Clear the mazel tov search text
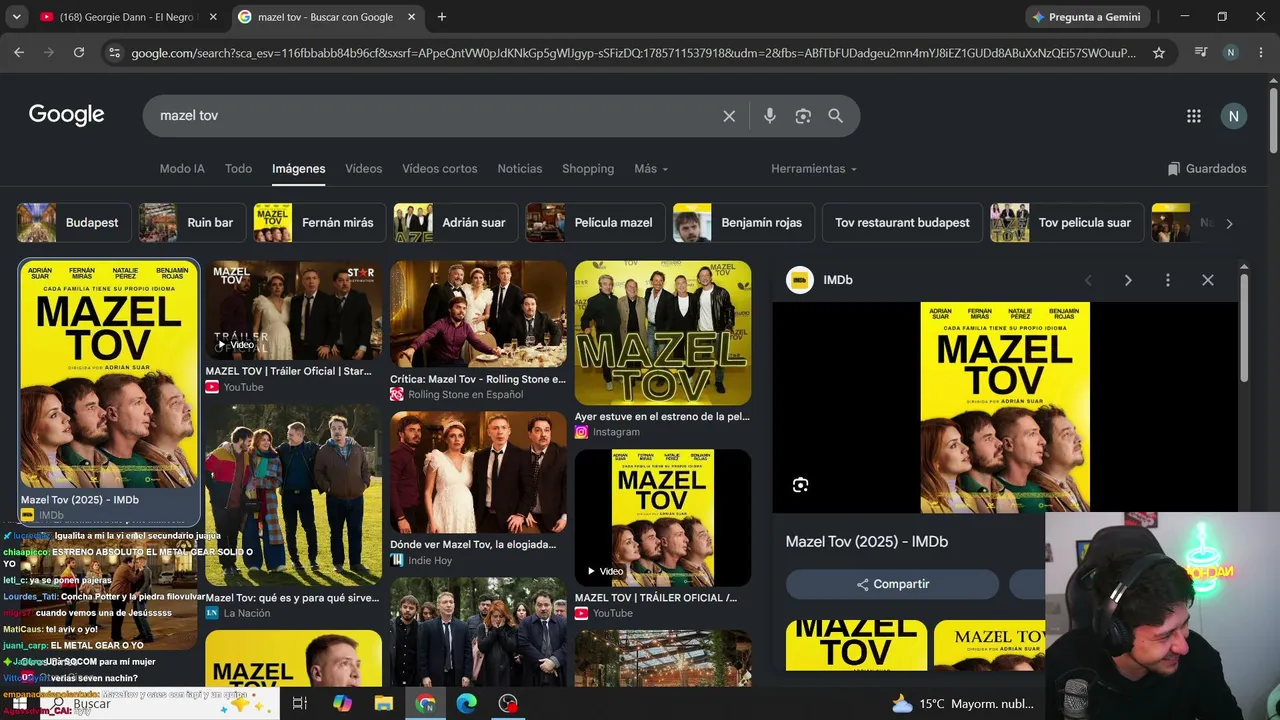Screen dimensions: 1280x720 [x=729, y=116]
